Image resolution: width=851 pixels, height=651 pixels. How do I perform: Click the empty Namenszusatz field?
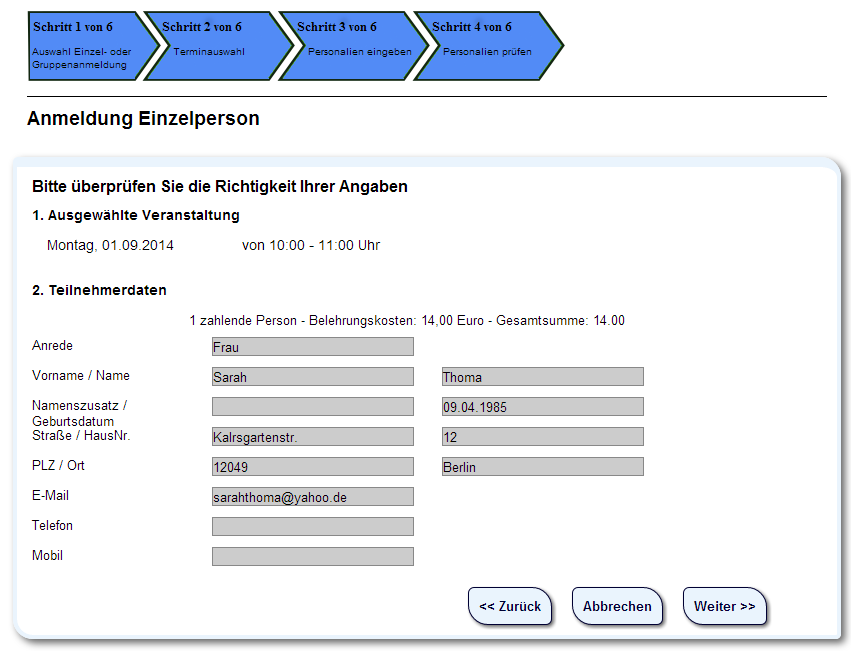312,407
